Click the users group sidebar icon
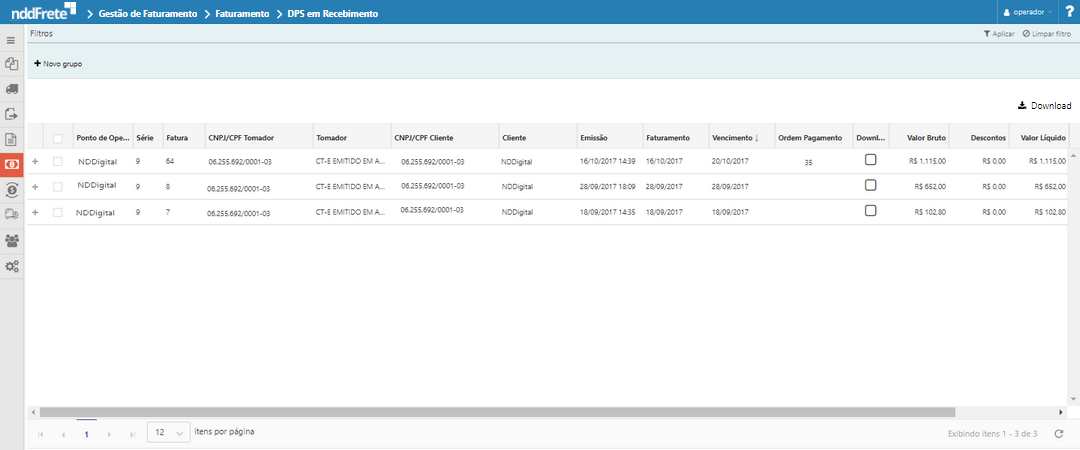The height and width of the screenshot is (450, 1080). [11, 241]
